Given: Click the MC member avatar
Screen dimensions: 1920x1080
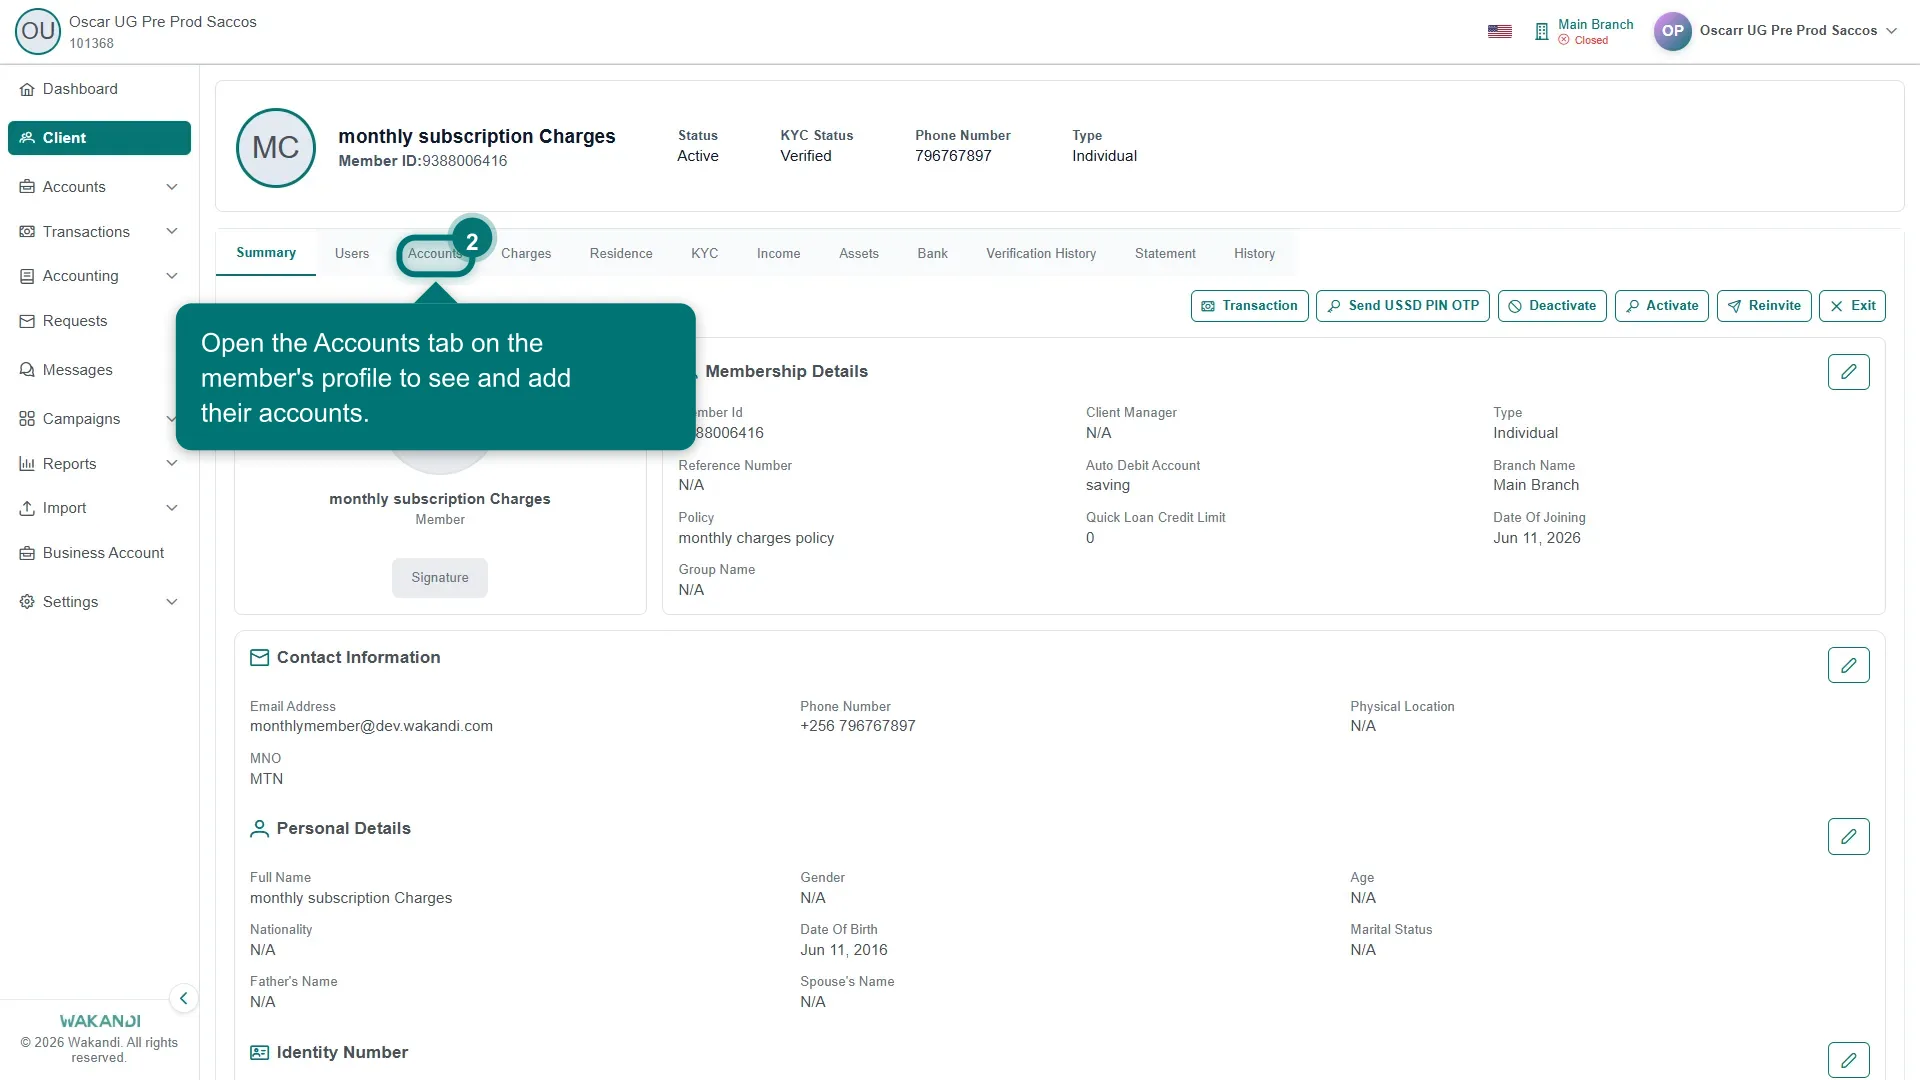Looking at the screenshot, I should click(x=276, y=148).
